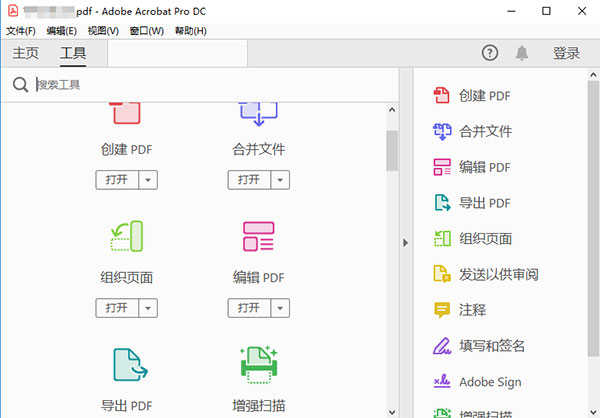Click 打开 button under 组织页面
Image resolution: width=600 pixels, height=418 pixels.
point(117,308)
